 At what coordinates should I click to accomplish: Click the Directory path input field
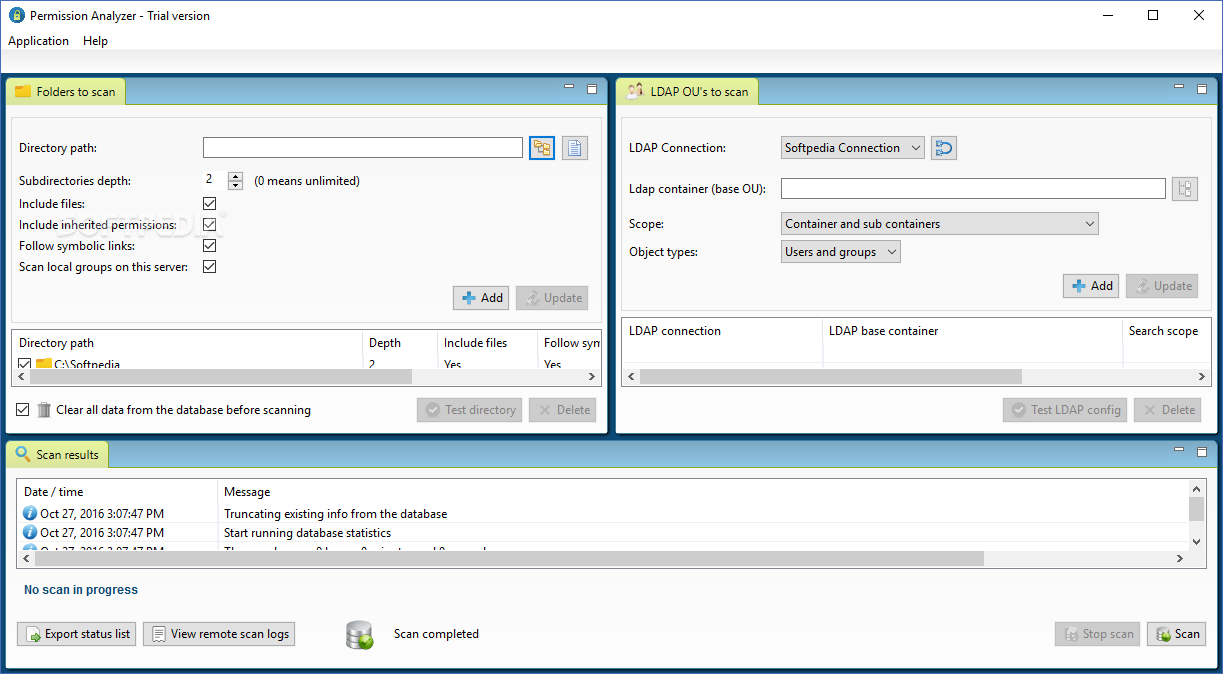pyautogui.click(x=363, y=148)
